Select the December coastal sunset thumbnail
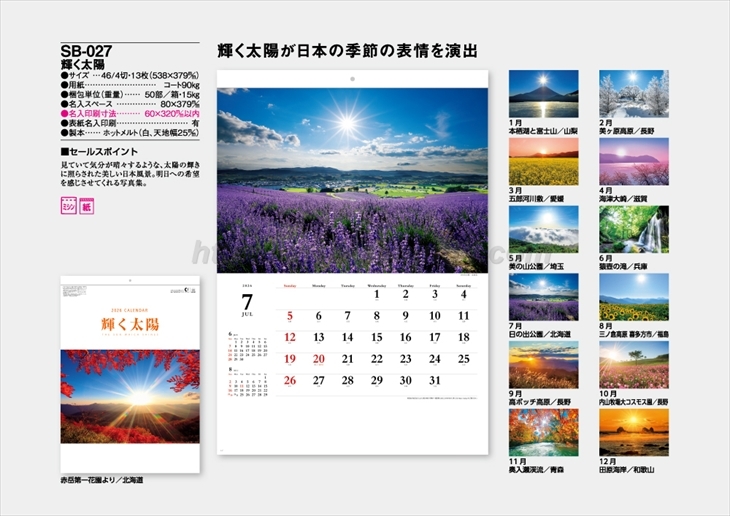This screenshot has width=730, height=516. tap(633, 433)
